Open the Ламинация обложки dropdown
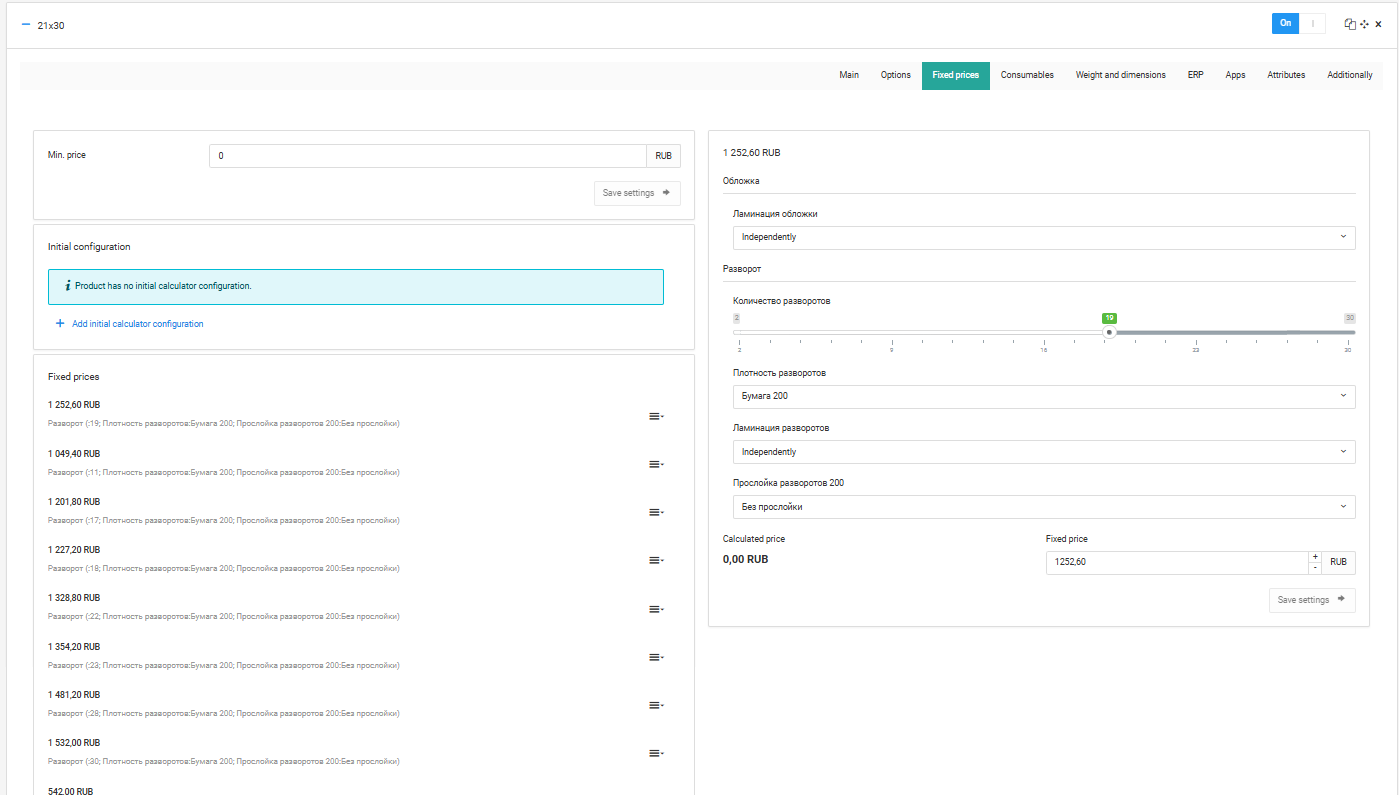The width and height of the screenshot is (1399, 795). [x=1044, y=237]
